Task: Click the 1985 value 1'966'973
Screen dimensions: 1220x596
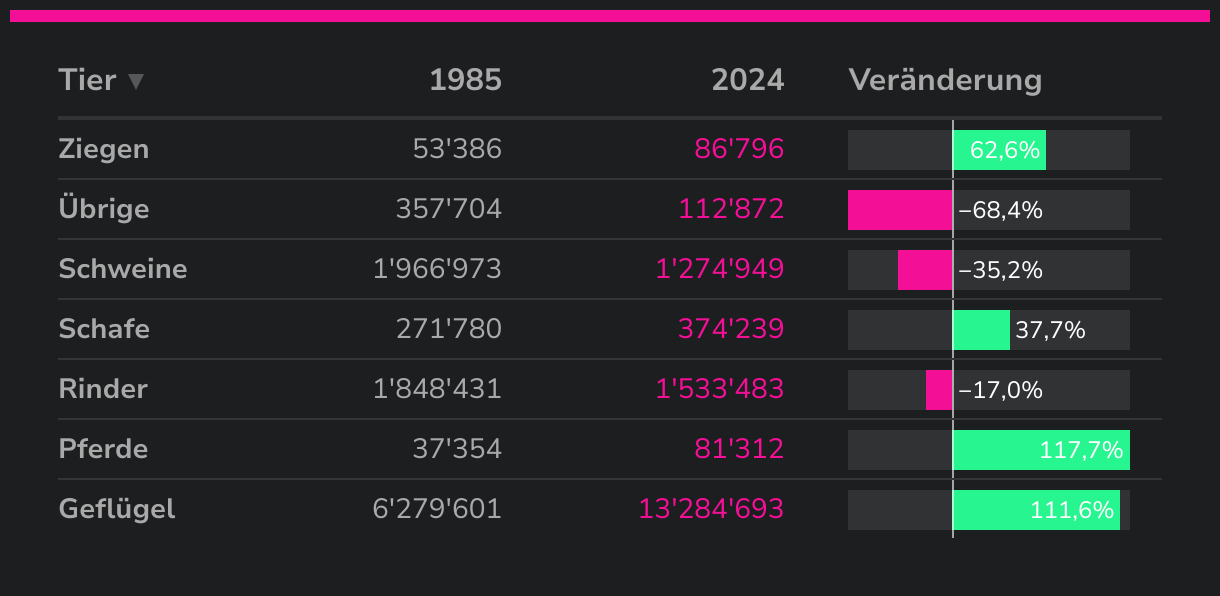Action: (437, 269)
